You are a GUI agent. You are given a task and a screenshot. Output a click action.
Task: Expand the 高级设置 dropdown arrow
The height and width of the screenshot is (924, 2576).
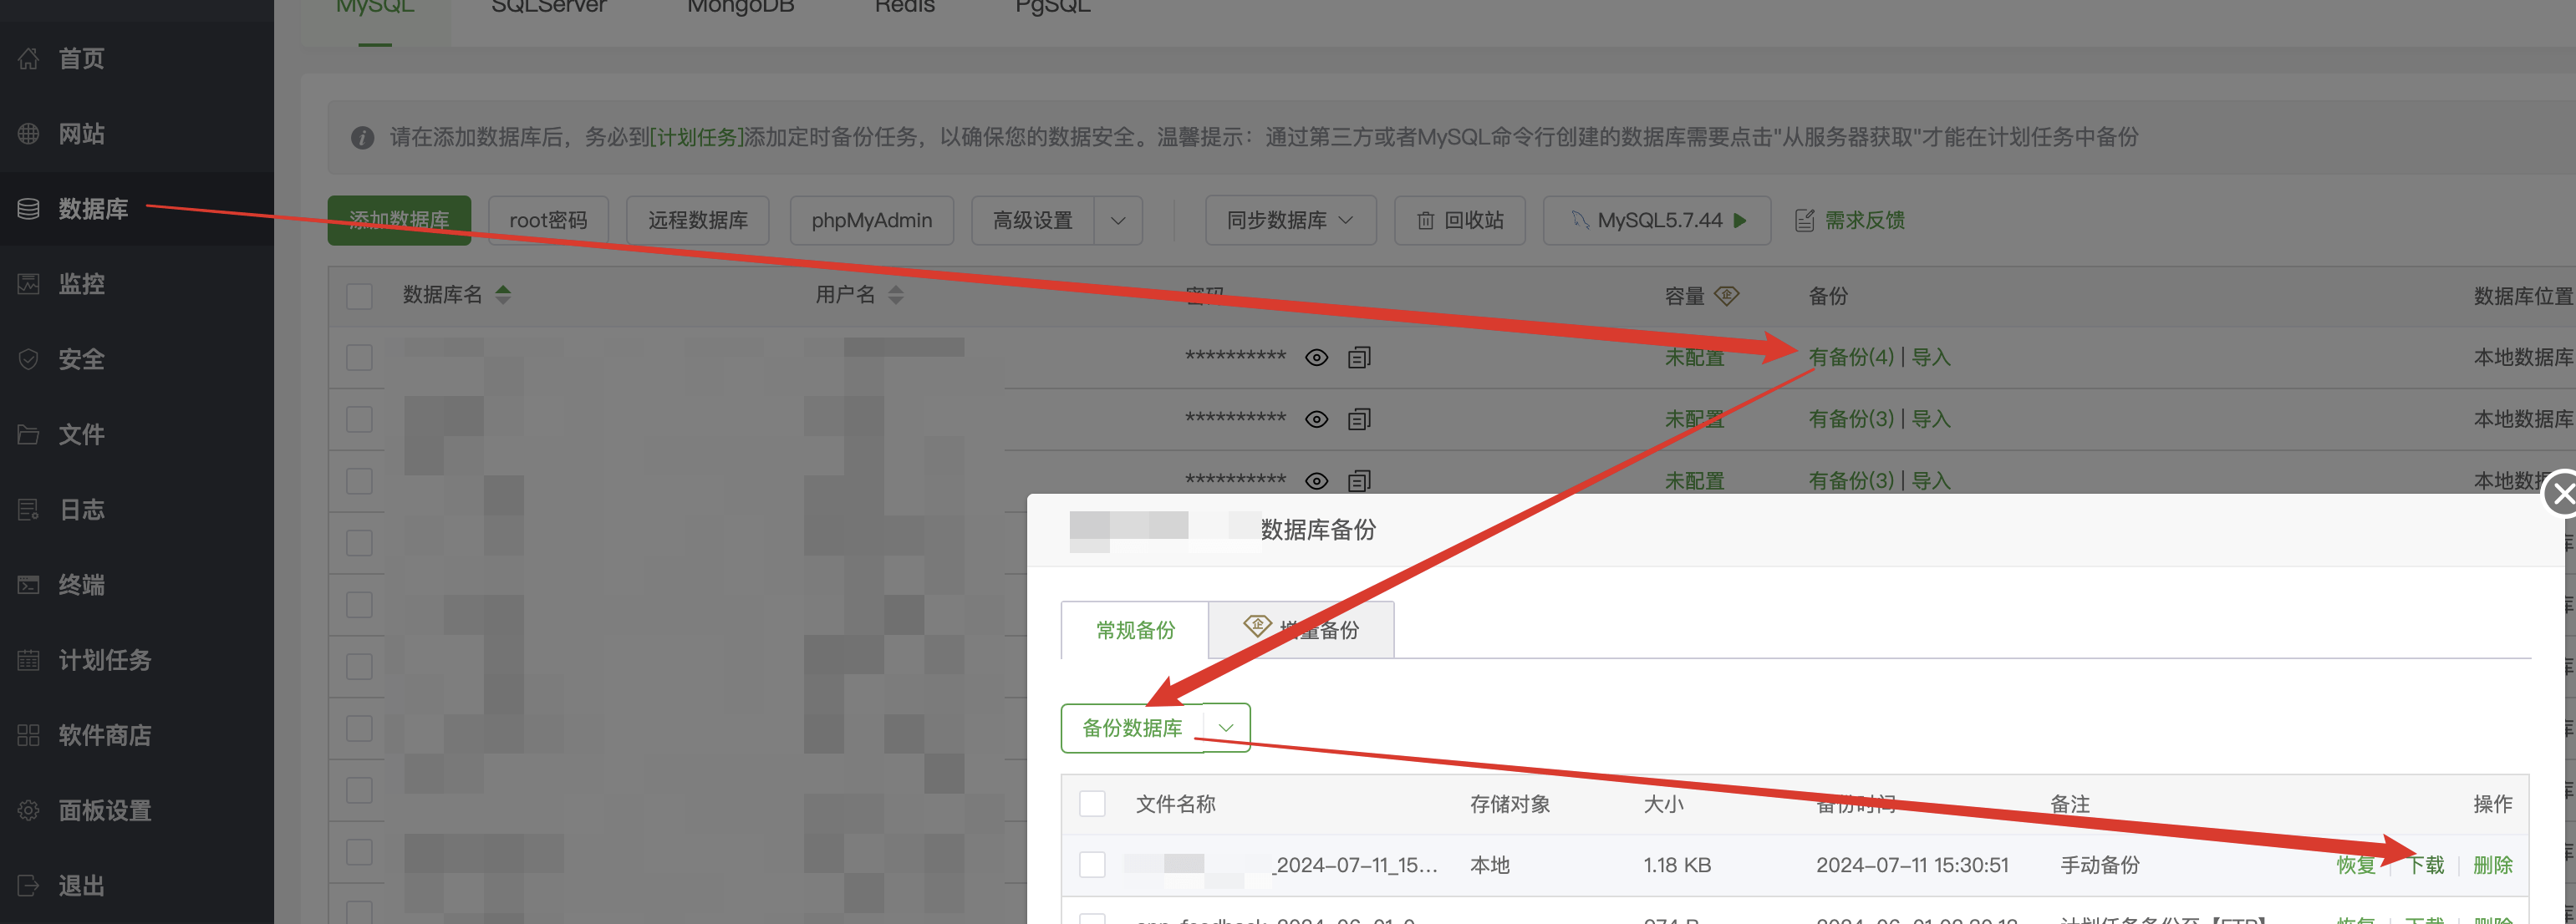tap(1118, 220)
